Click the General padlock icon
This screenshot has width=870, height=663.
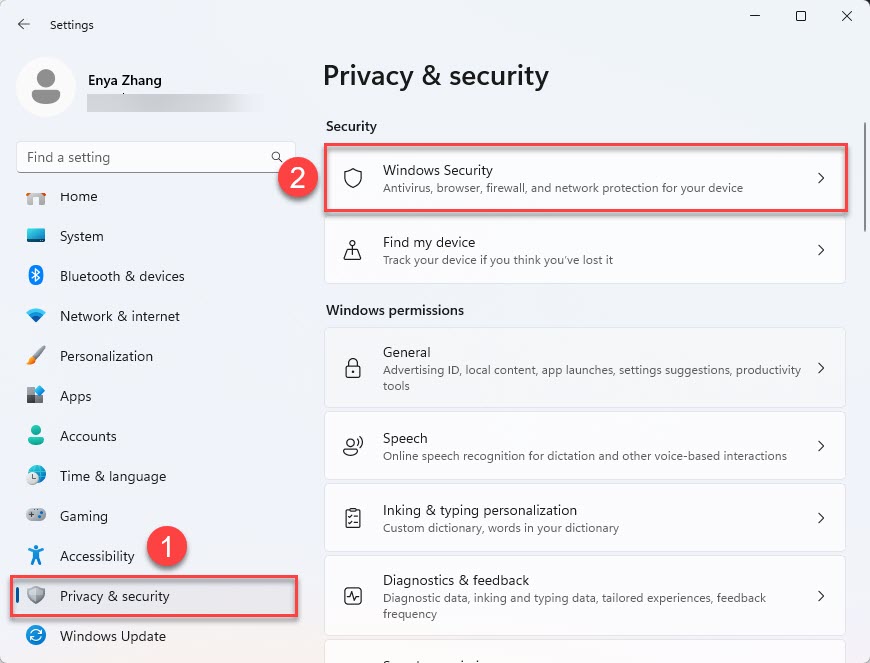tap(353, 368)
